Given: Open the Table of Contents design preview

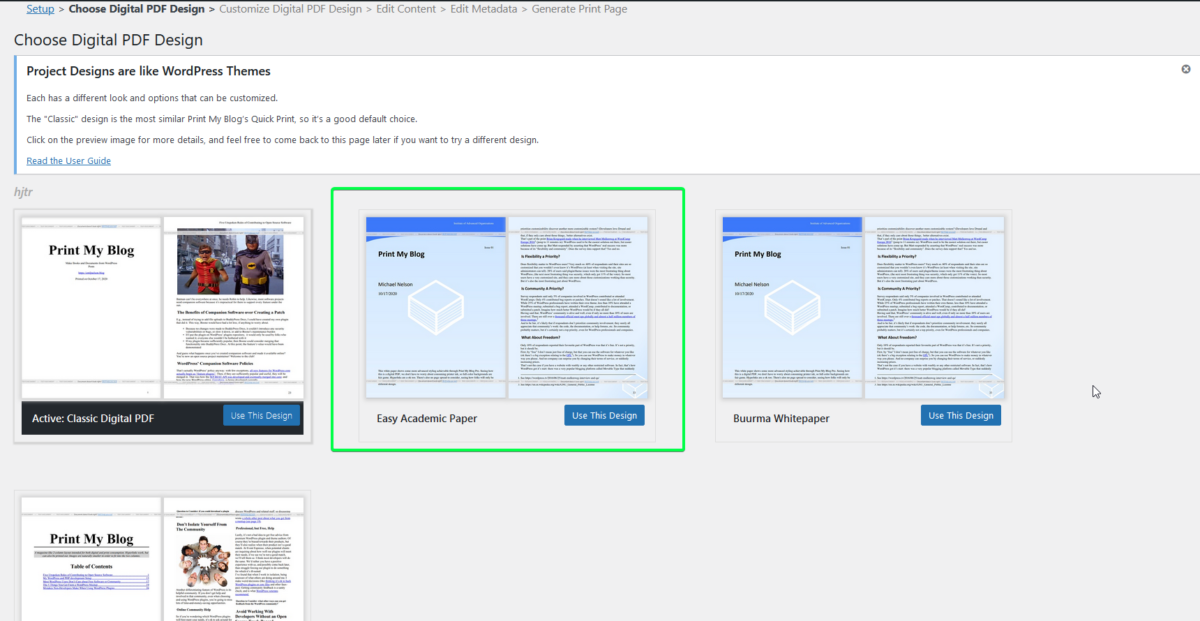Looking at the screenshot, I should (162, 558).
